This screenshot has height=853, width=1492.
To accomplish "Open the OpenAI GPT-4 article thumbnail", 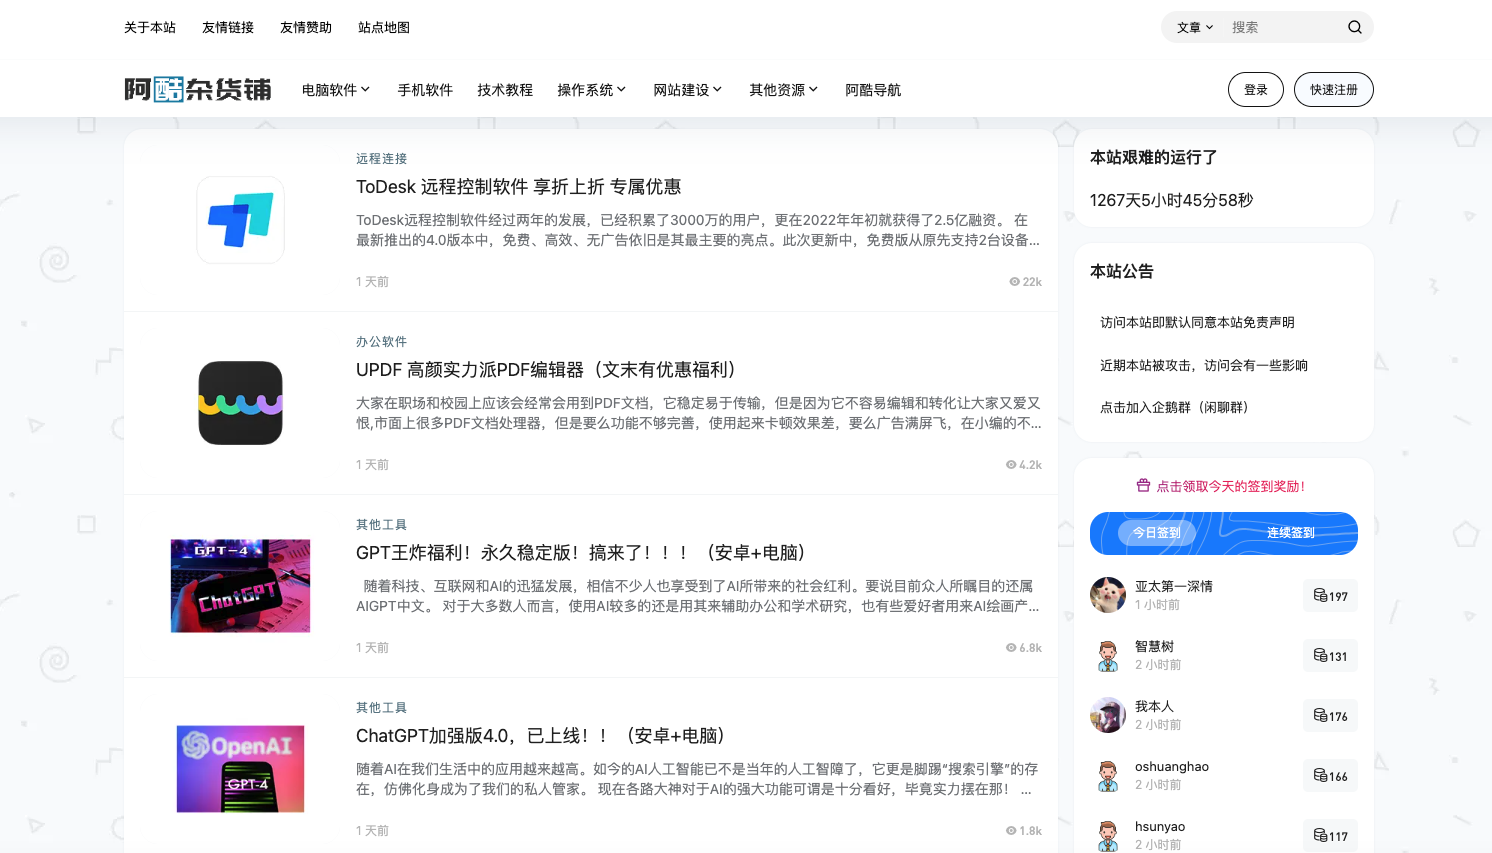I will click(x=240, y=769).
